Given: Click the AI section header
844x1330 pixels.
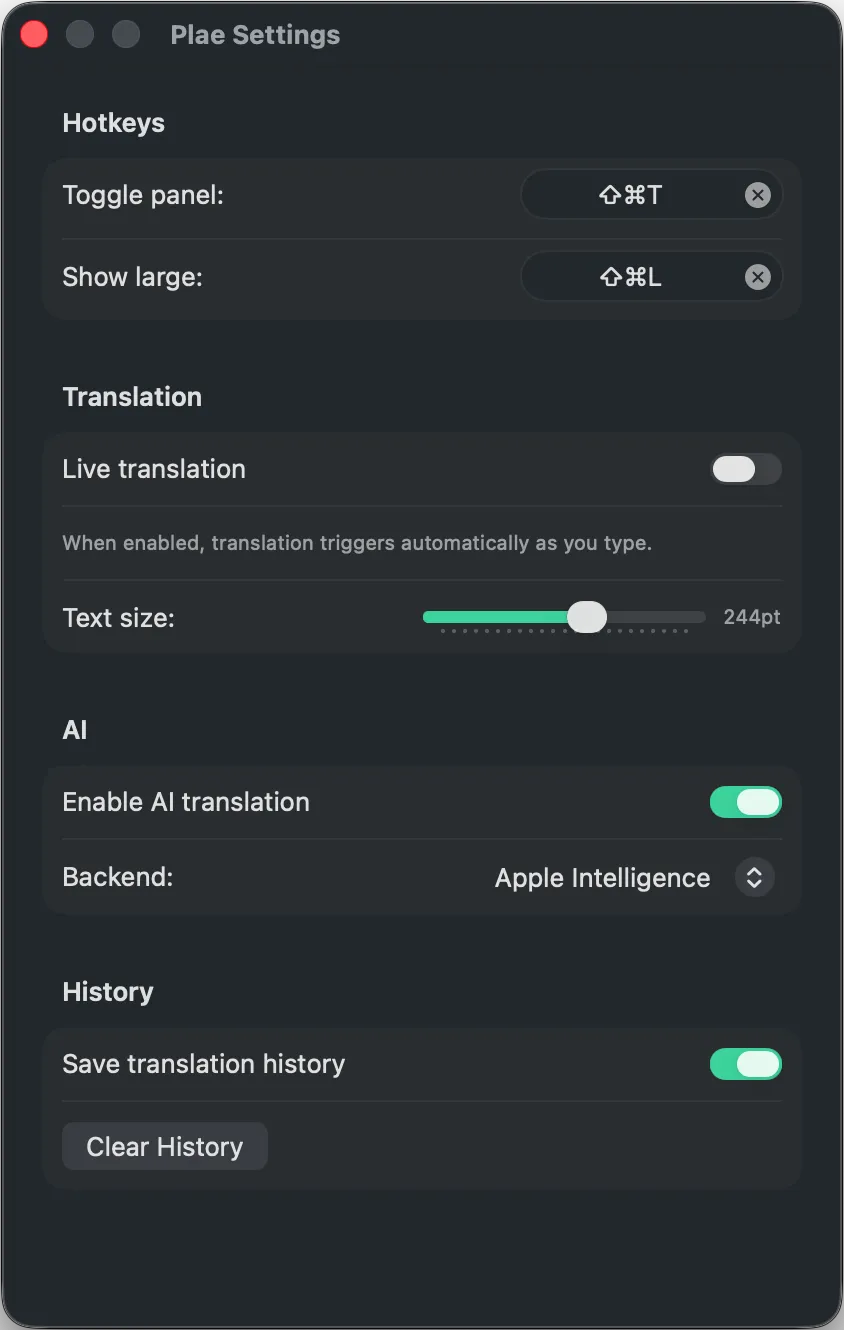Looking at the screenshot, I should 74,730.
